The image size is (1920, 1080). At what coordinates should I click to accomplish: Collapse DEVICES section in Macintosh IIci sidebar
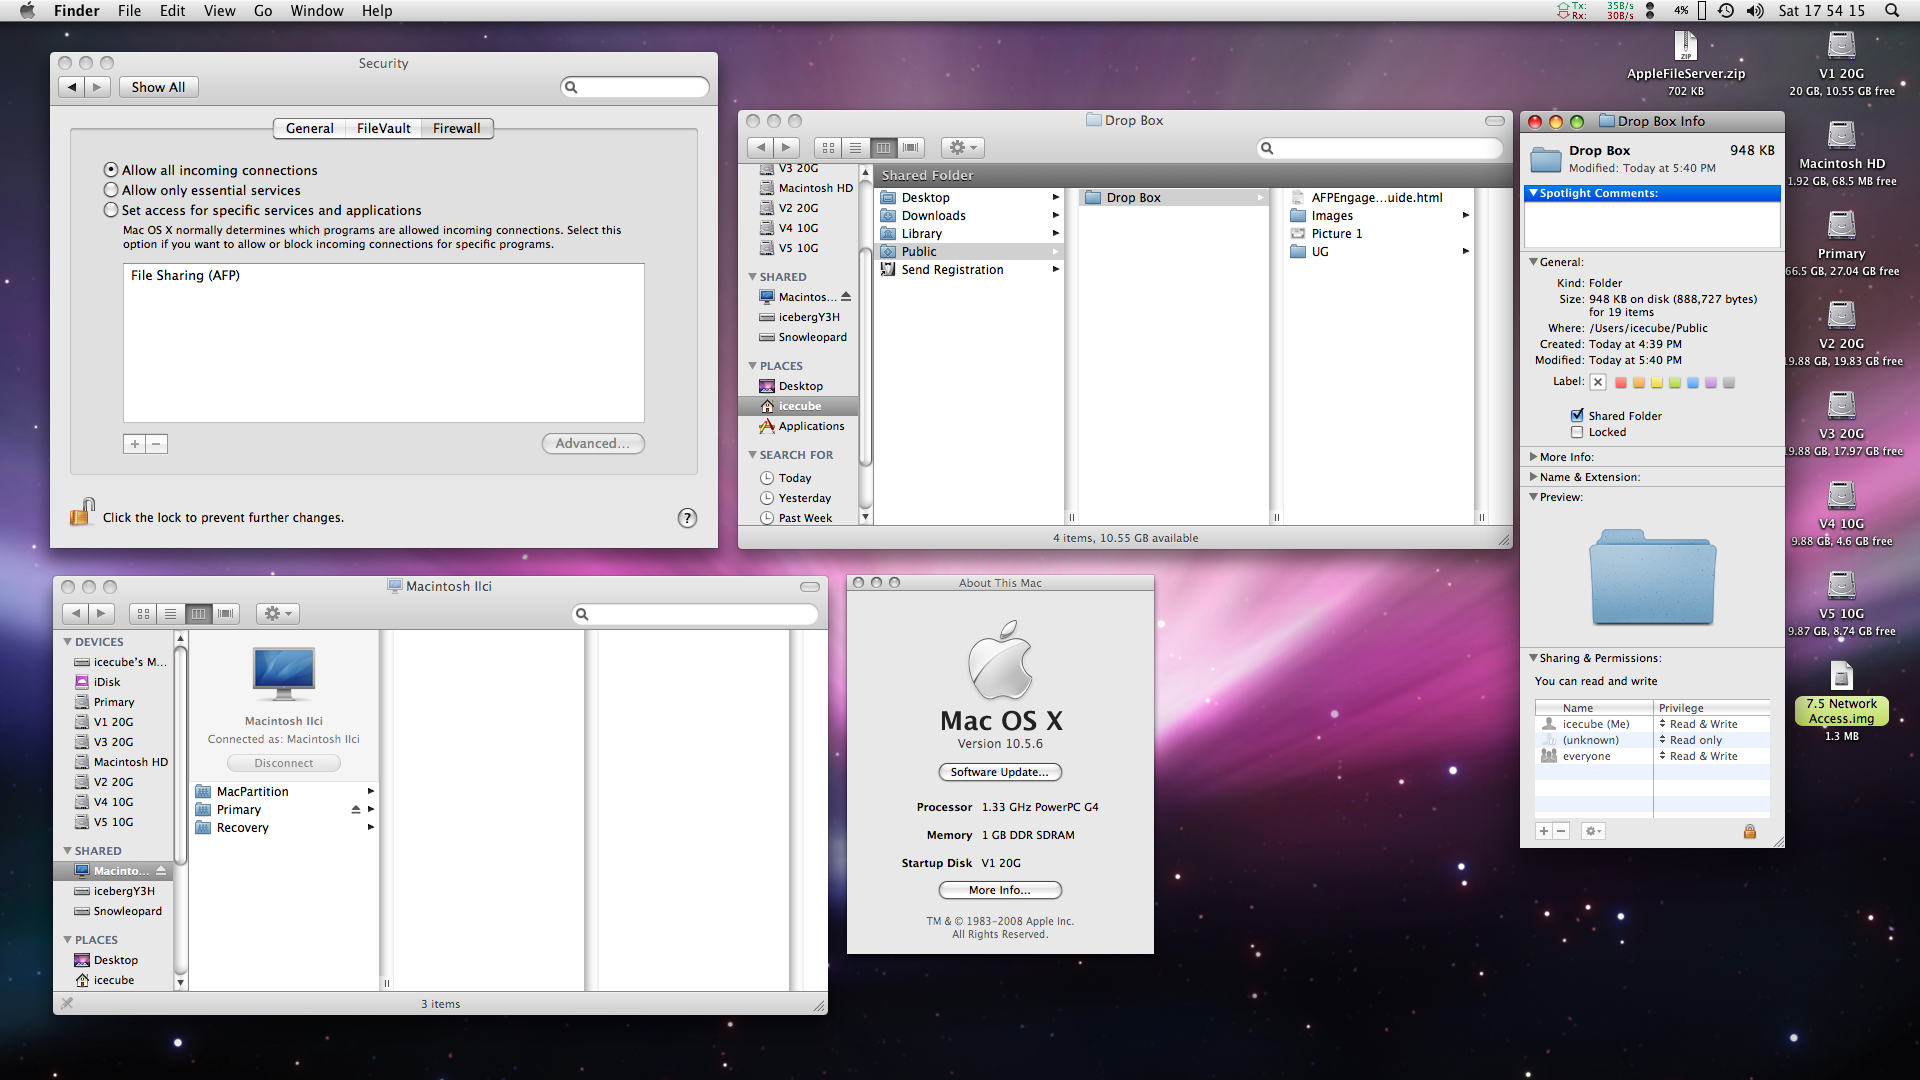68,642
